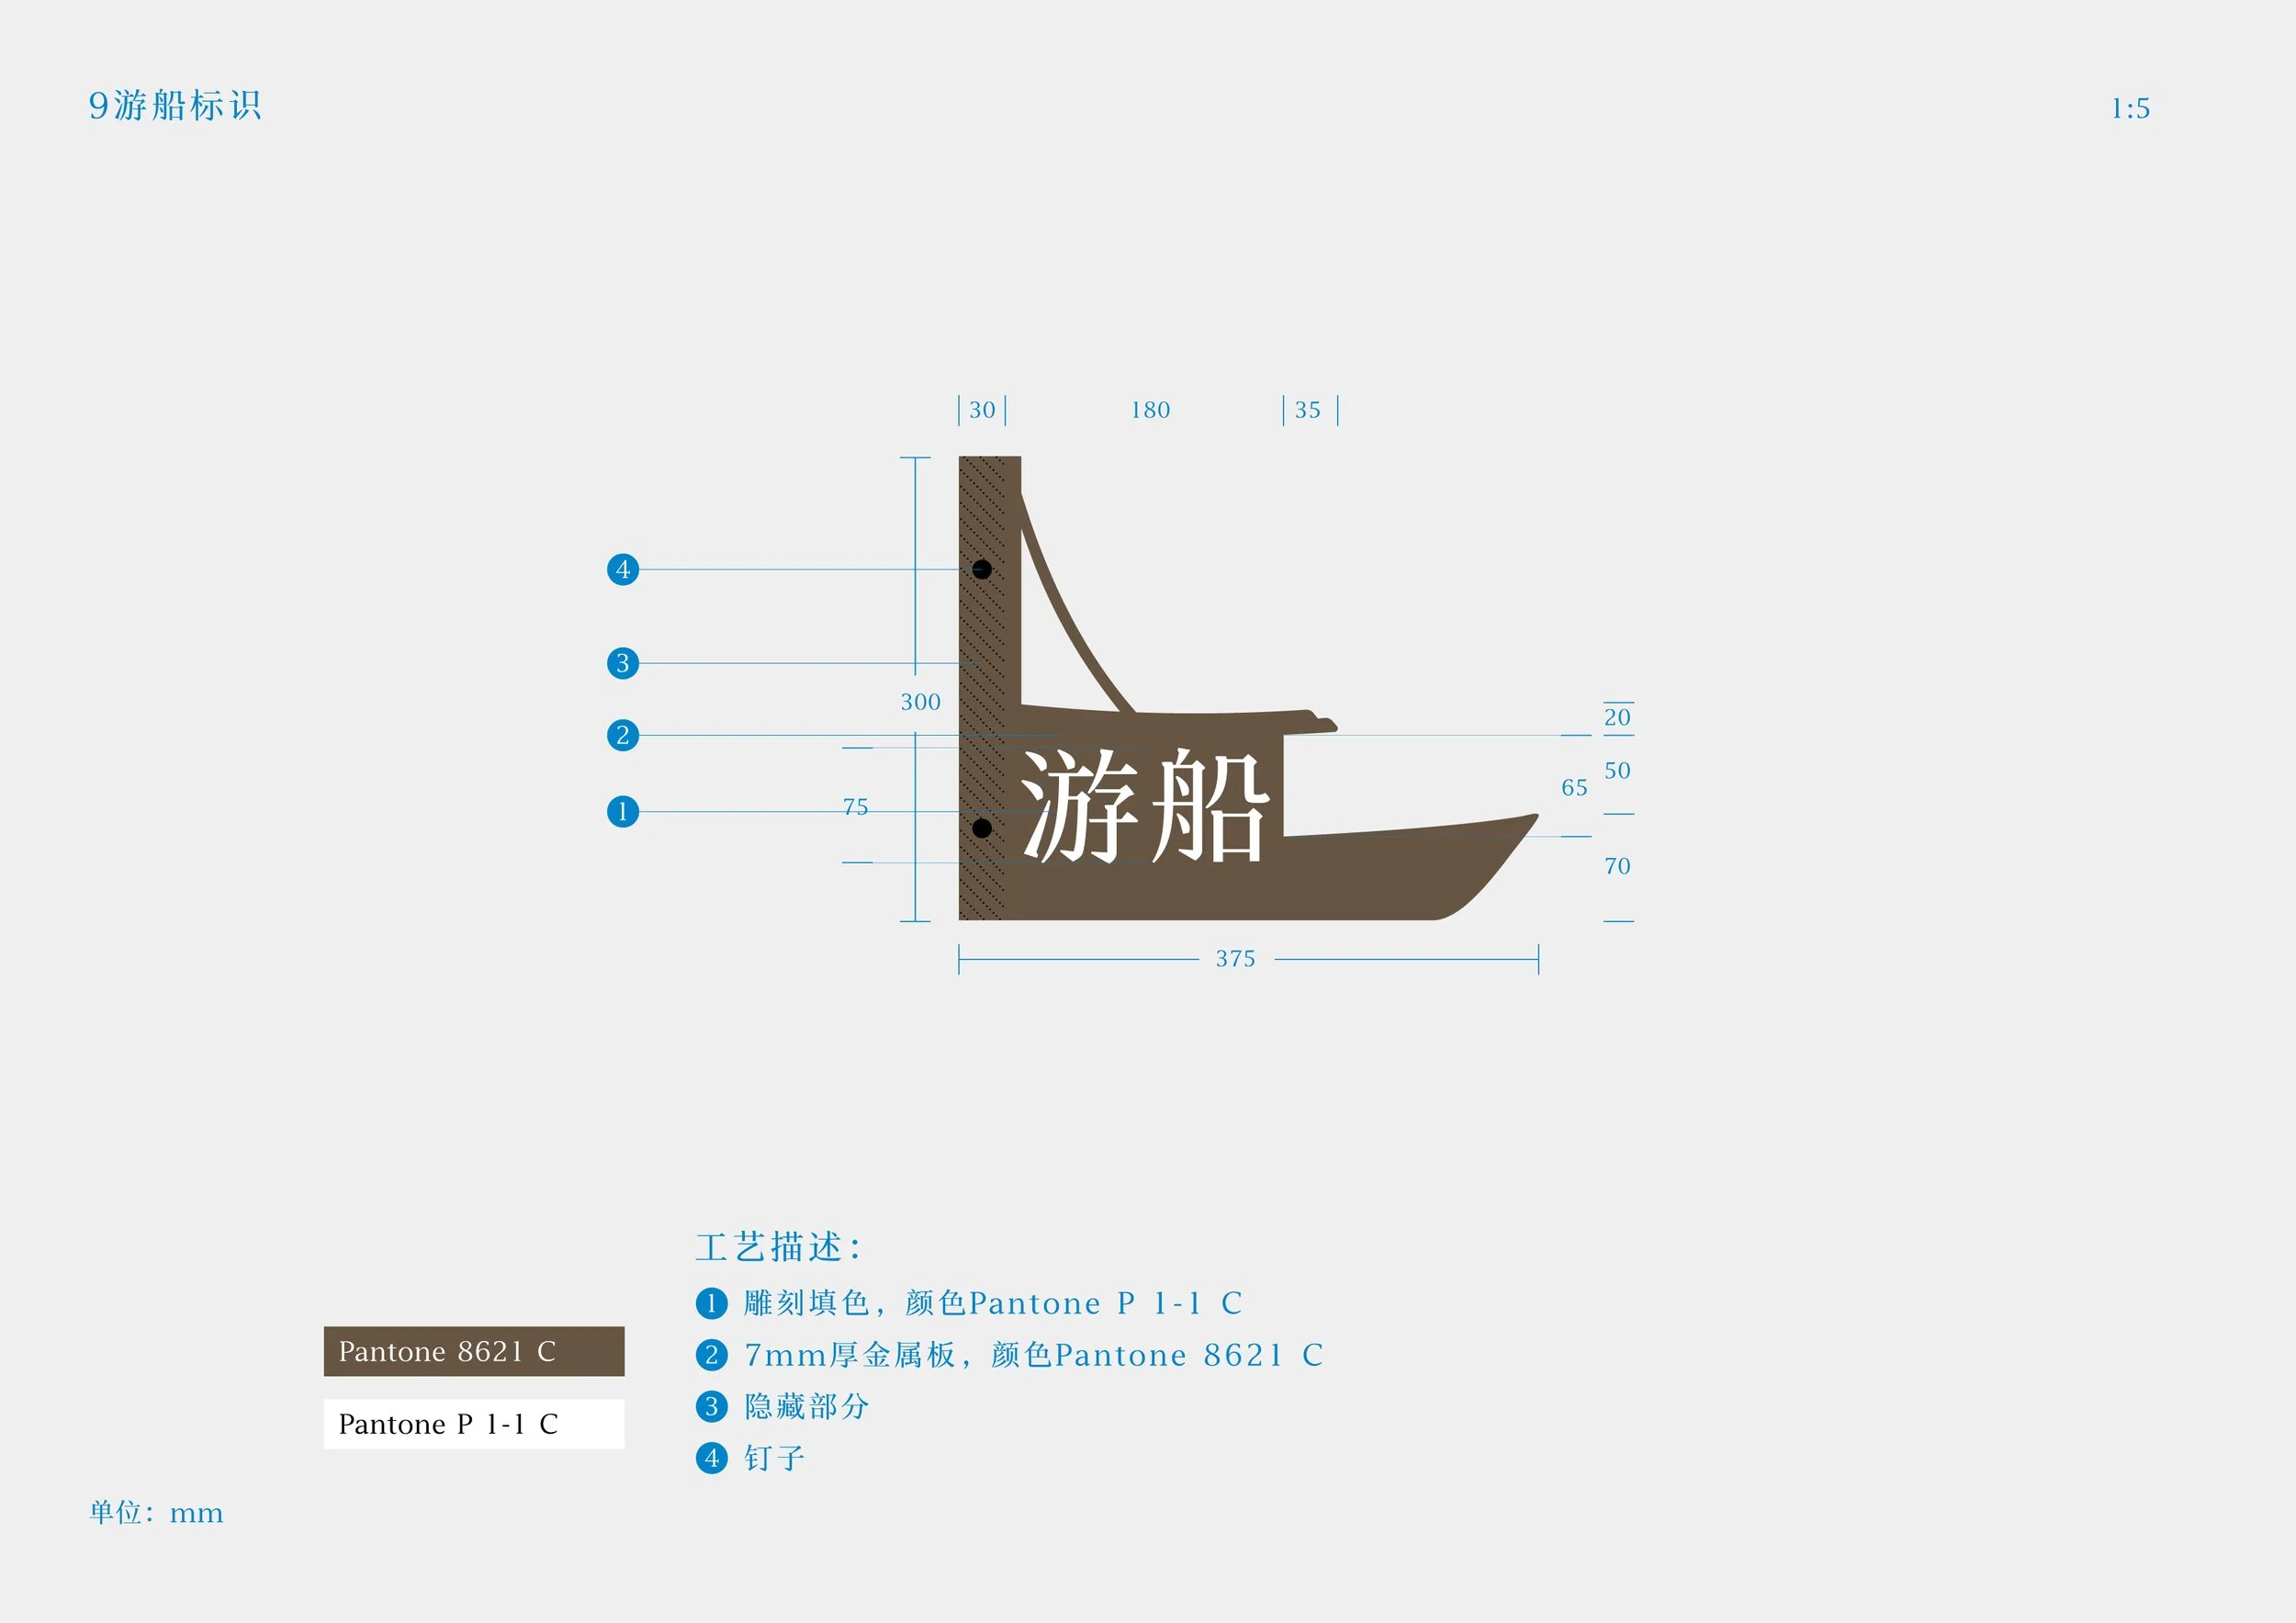Select the brown Pantone 8621 C swatch
Viewport: 2296px width, 1623px height.
pos(474,1351)
